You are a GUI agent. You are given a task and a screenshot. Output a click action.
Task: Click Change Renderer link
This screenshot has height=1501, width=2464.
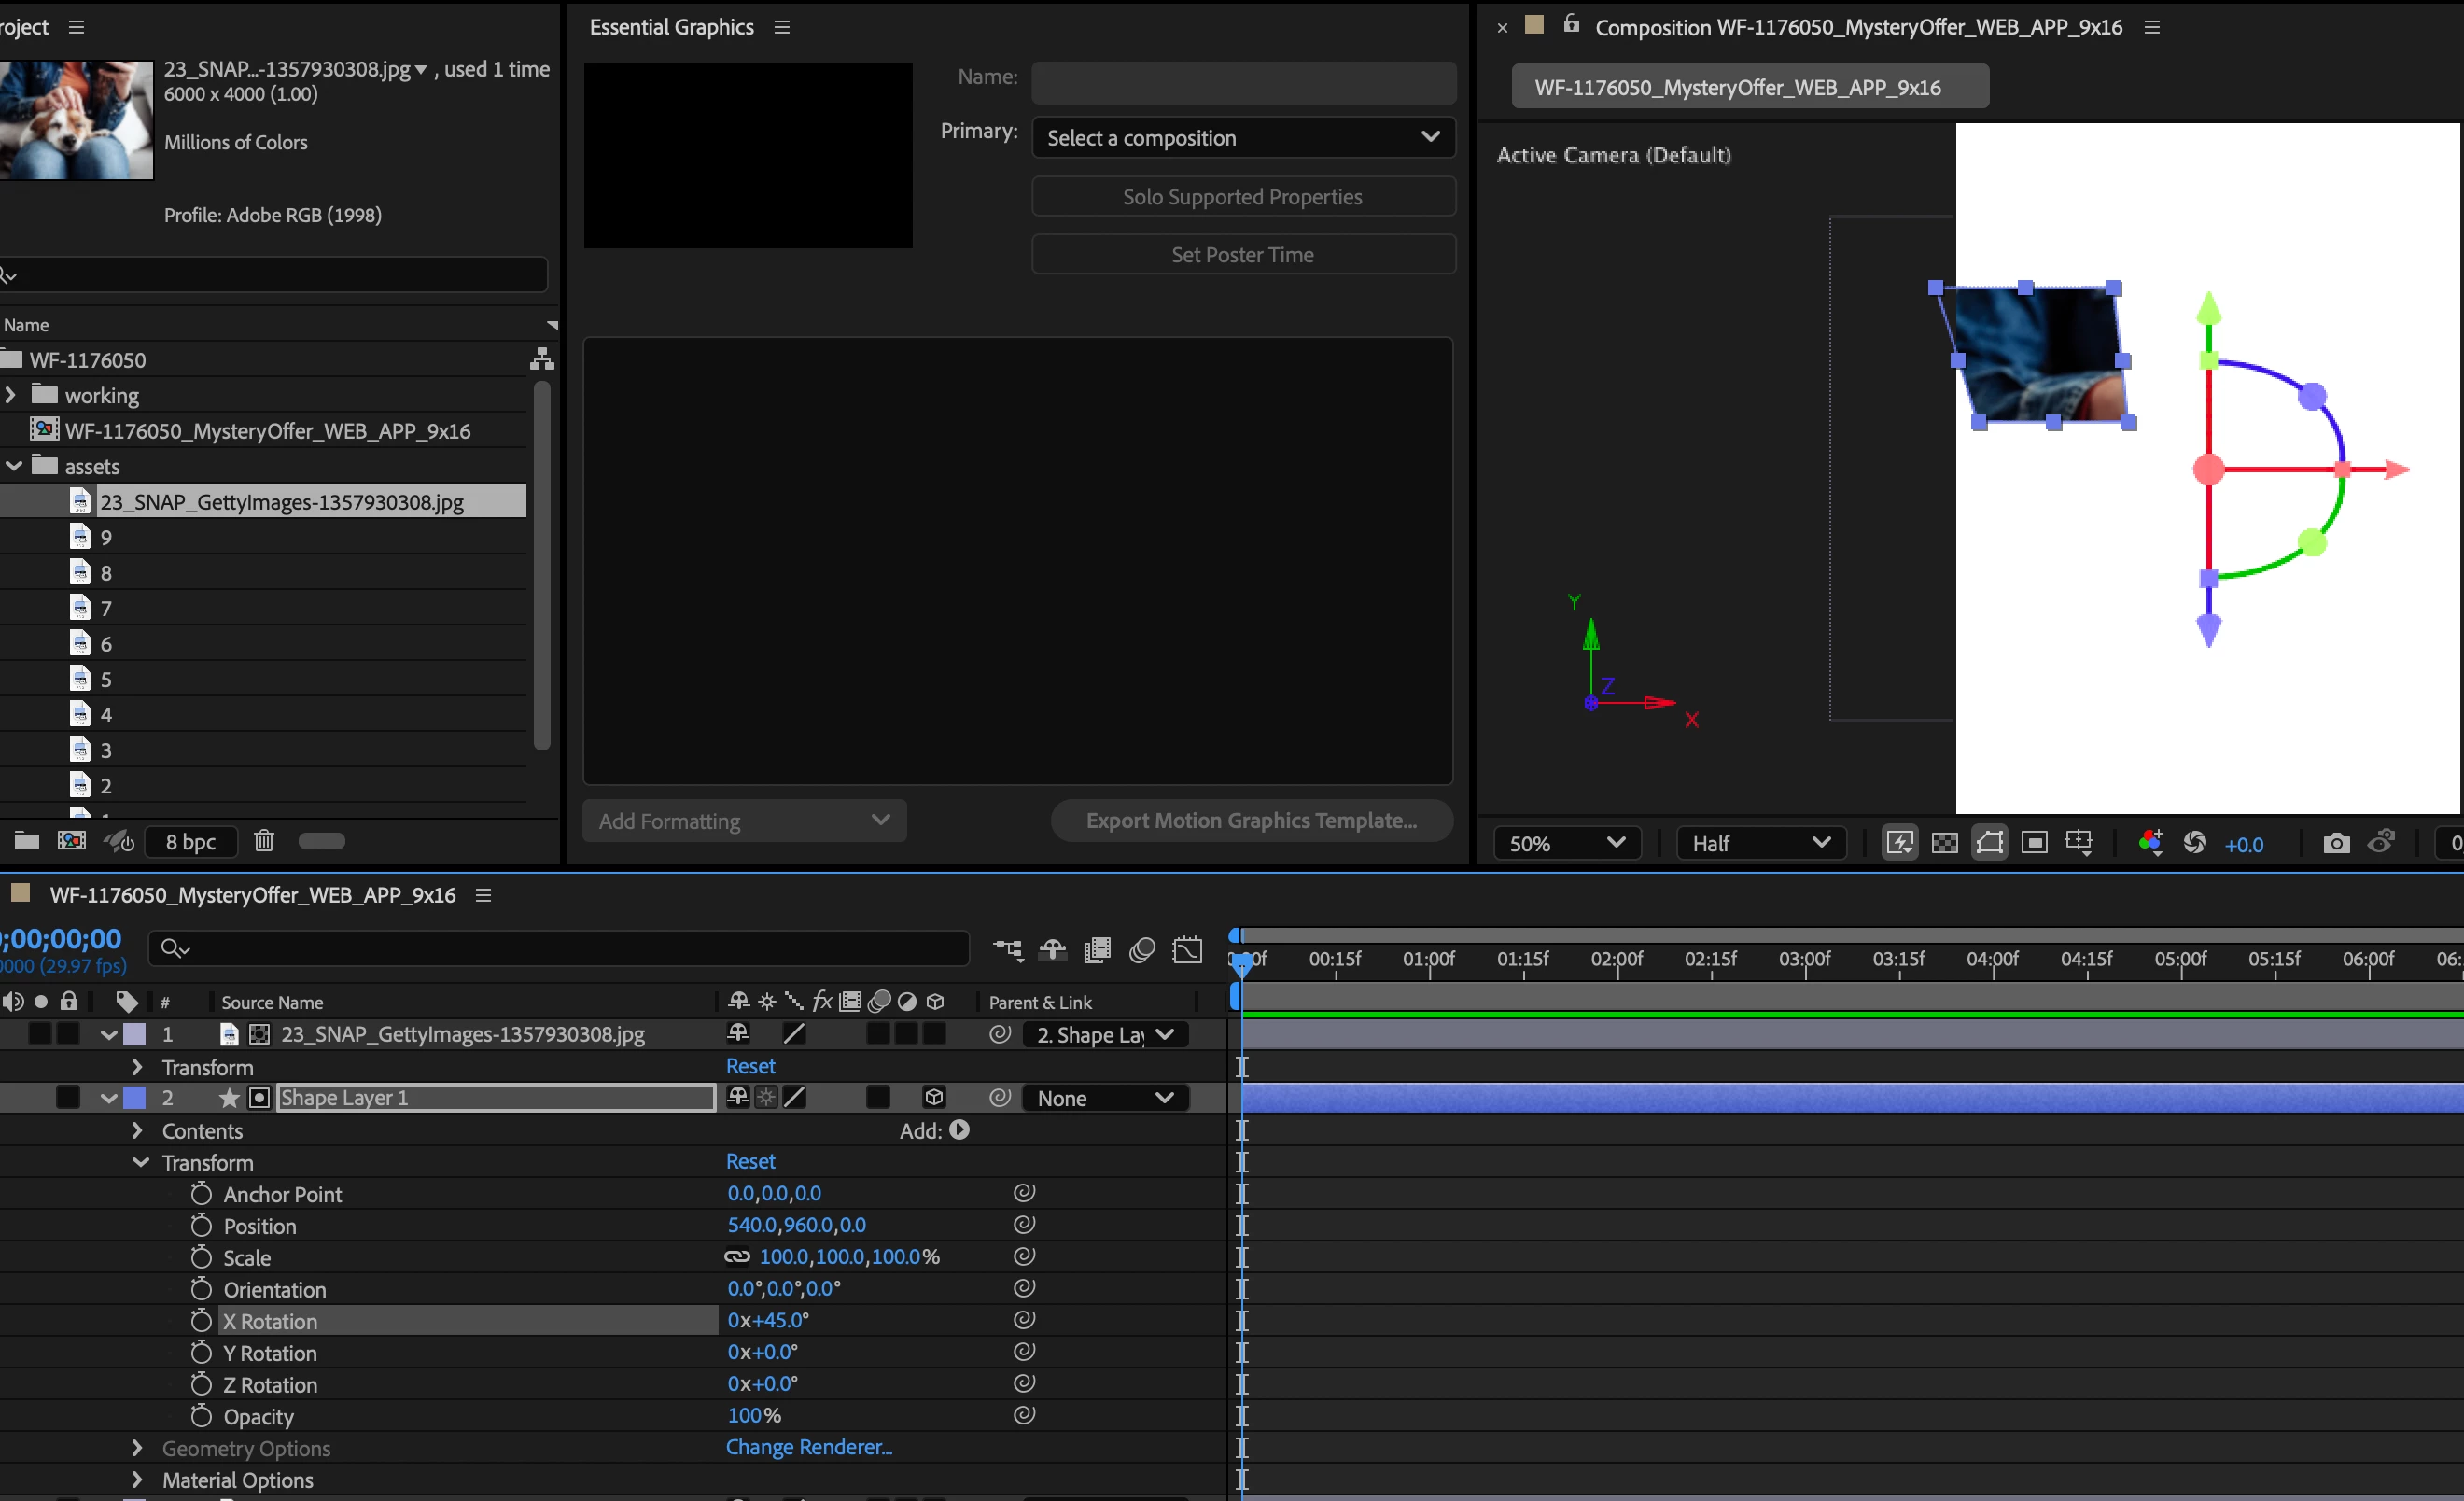(808, 1447)
